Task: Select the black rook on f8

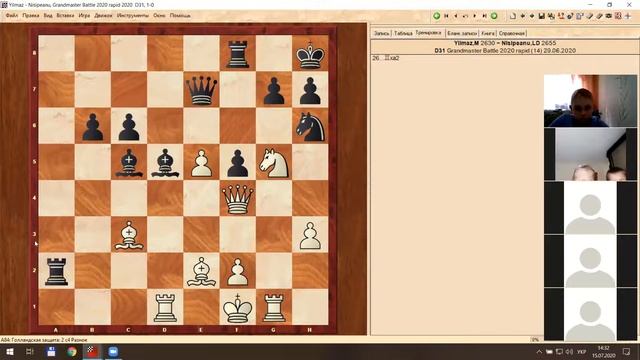Action: [x=238, y=54]
